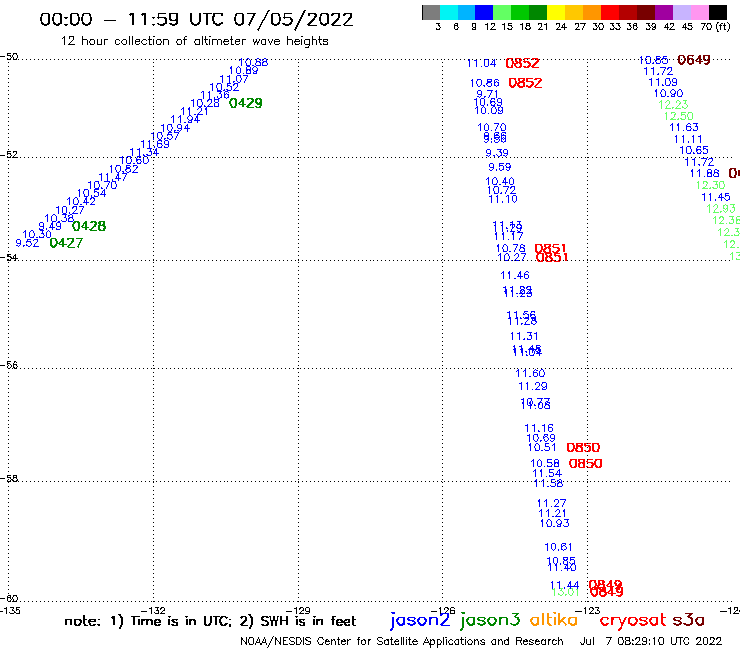Click the cyan swatch in the legend bar

(449, 12)
